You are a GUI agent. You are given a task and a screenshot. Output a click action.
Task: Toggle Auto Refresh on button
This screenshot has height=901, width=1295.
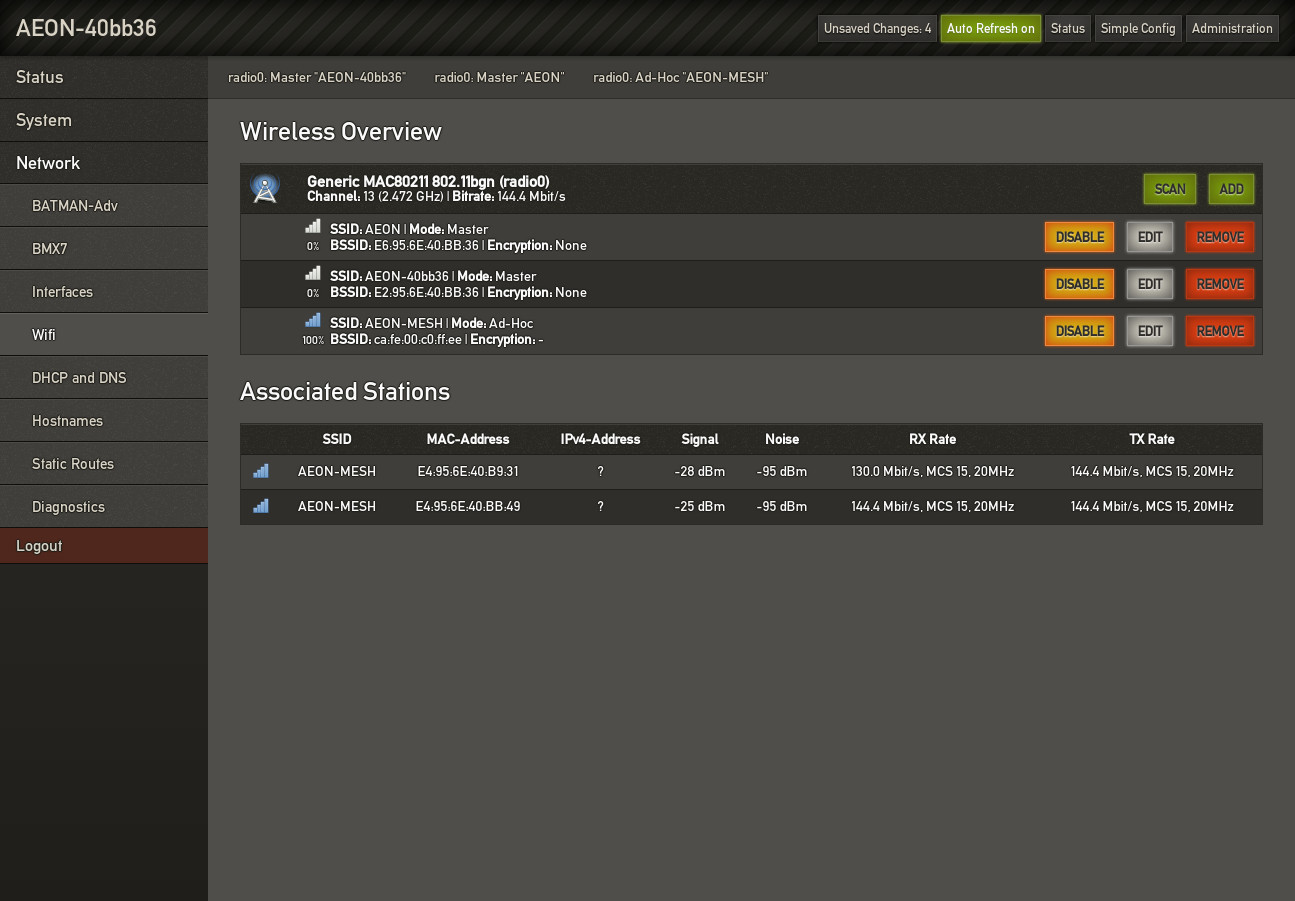990,28
